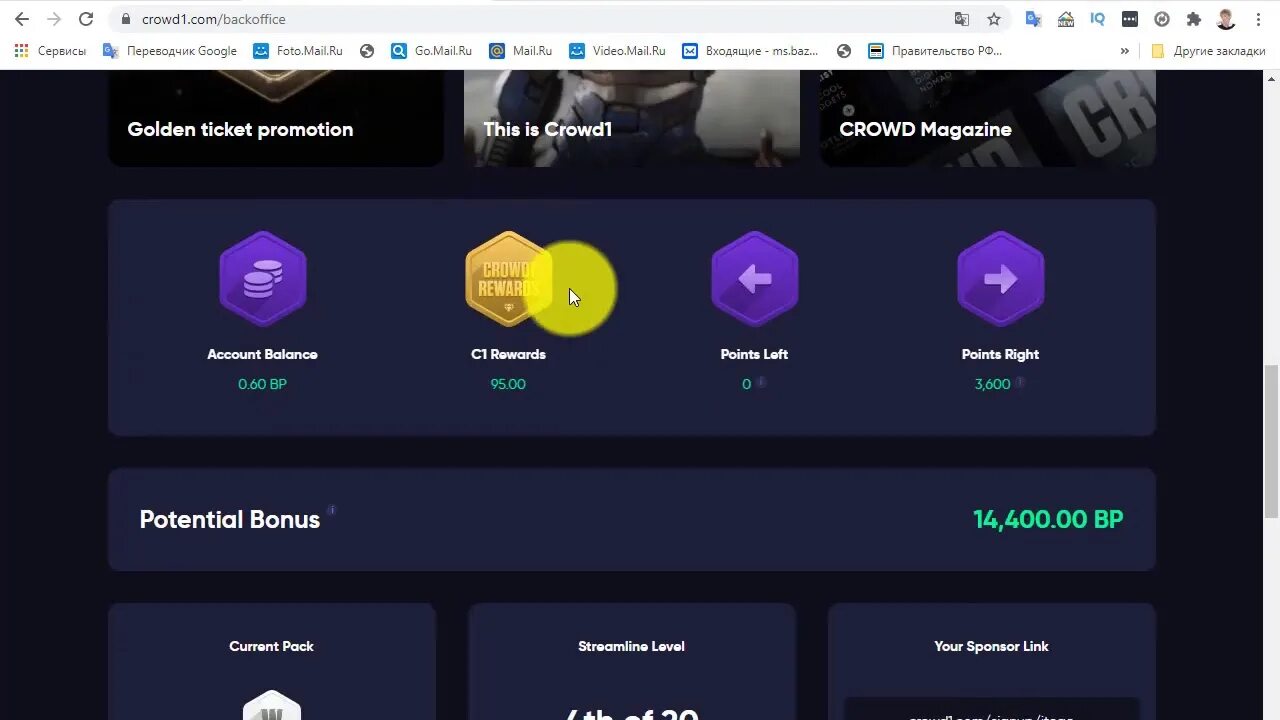
Task: Open the Сервисы apps grid shortcut
Action: point(50,51)
